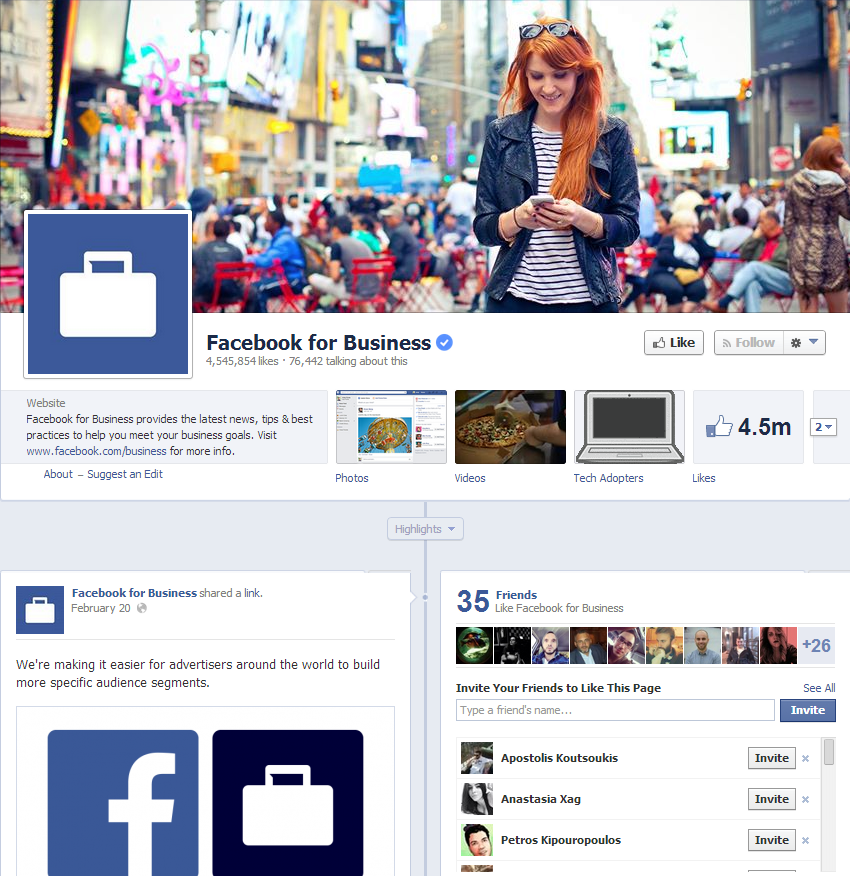
Task: Dismiss the Petros Kipouropoulos suggestion
Action: (805, 841)
